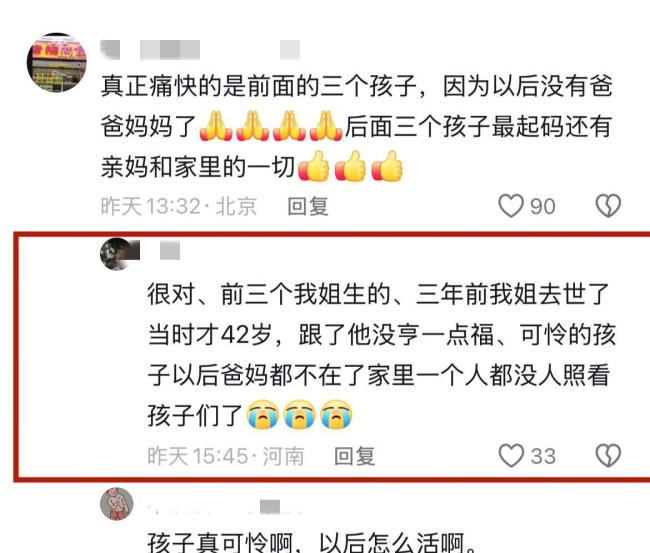Like the Beijing comment with 90 hearts
This screenshot has width=650, height=553.
pos(510,206)
